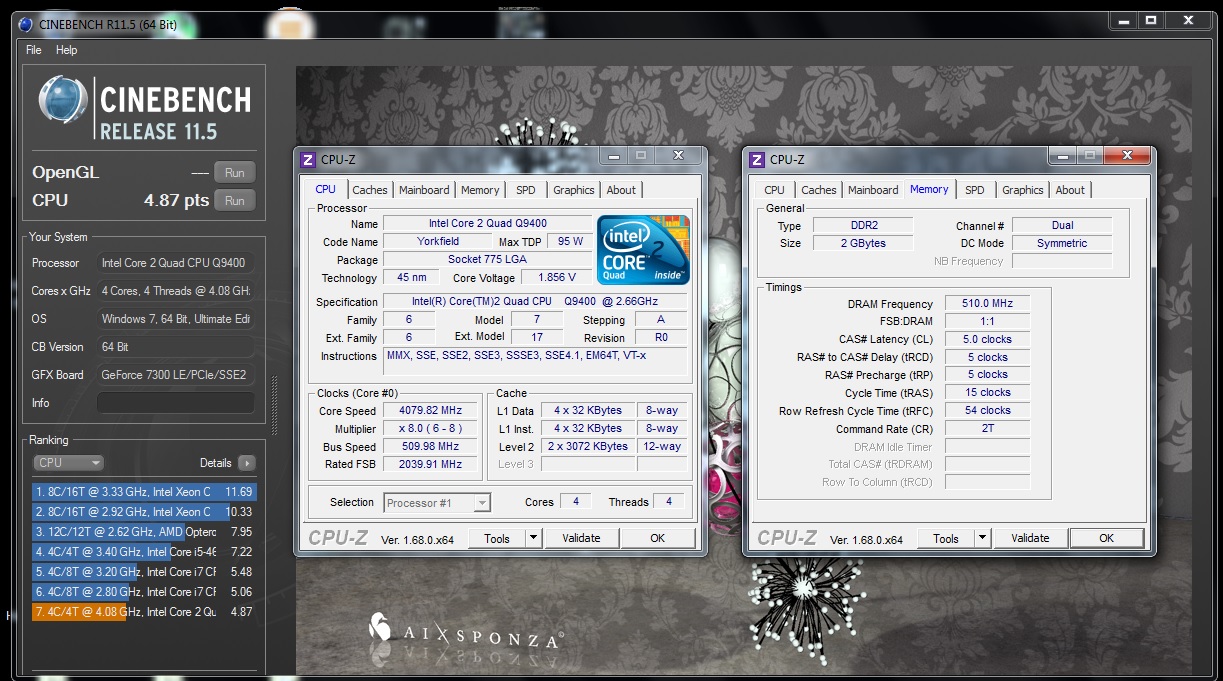Click the Rated FSB value 2039.91 MHz
Screen dimensions: 1223x681
pyautogui.click(x=432, y=465)
